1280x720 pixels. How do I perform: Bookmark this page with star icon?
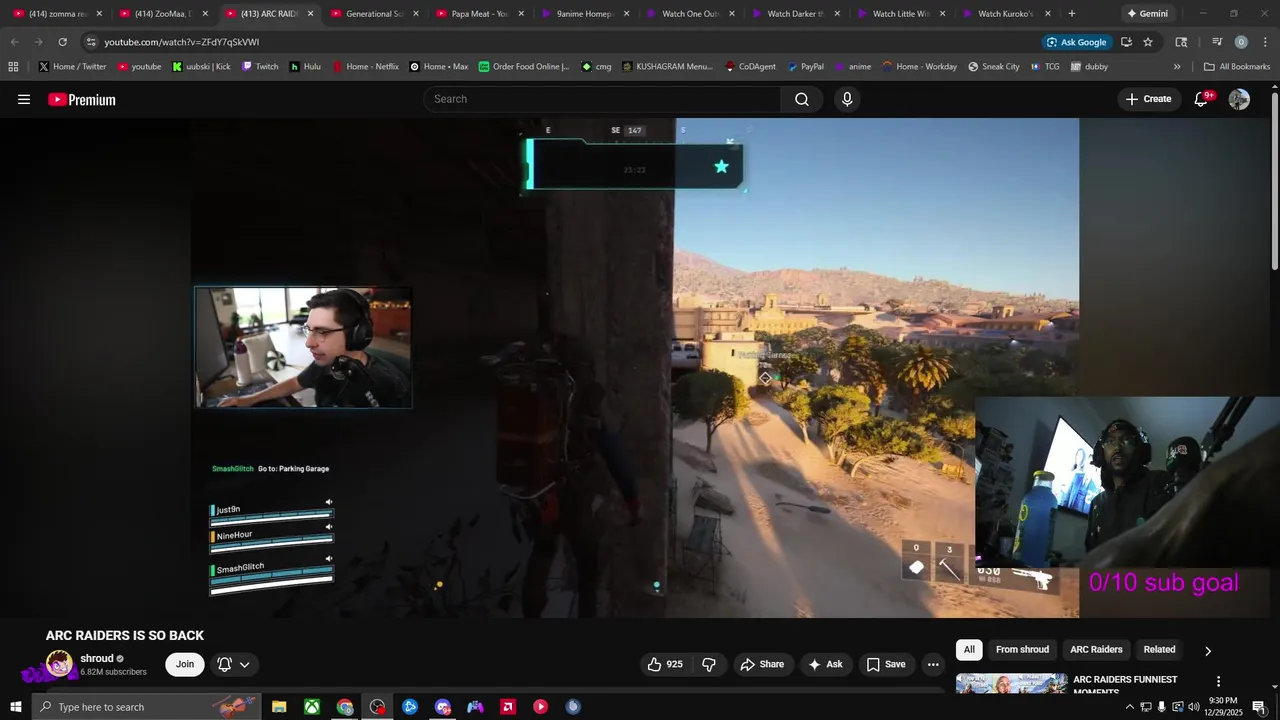(1148, 42)
